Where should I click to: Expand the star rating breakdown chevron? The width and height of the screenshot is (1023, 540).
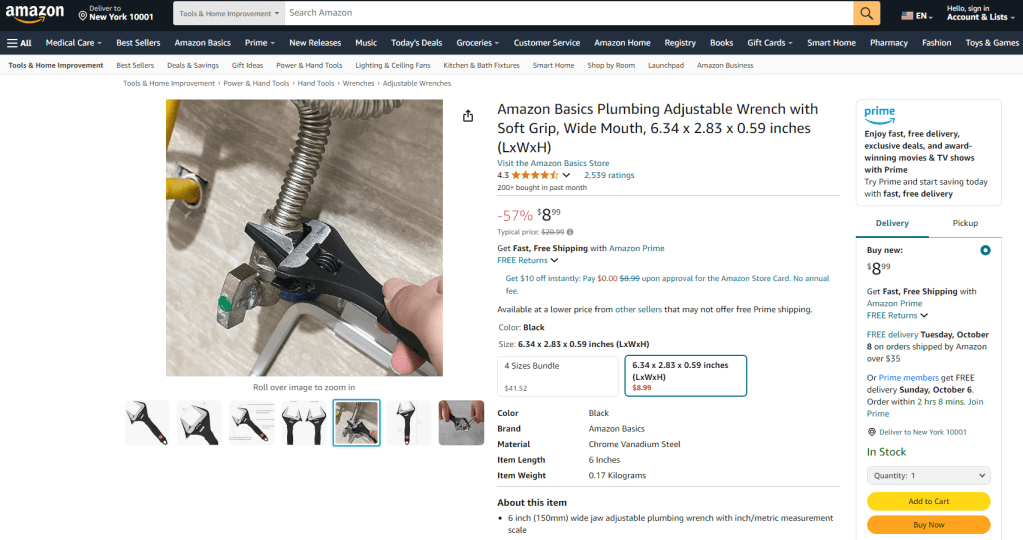[566, 176]
